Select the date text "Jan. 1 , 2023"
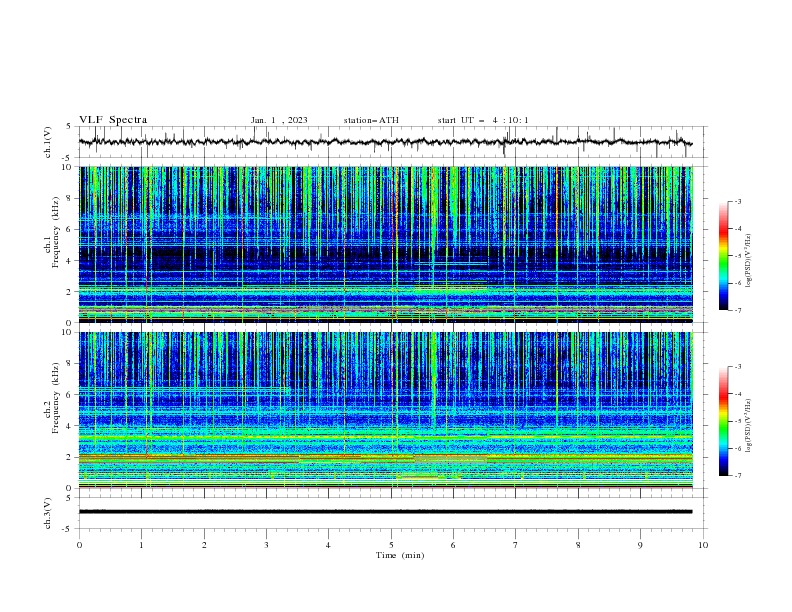This screenshot has width=792, height=612. click(x=279, y=120)
